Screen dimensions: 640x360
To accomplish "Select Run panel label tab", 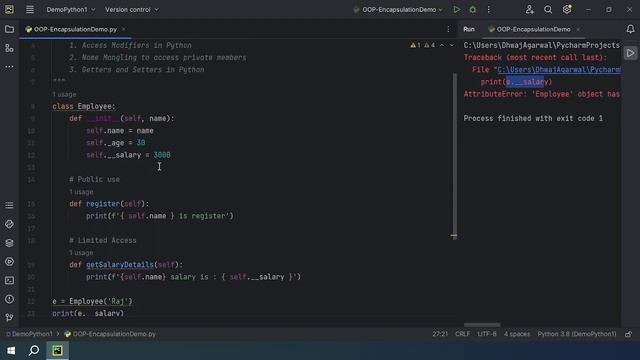I will [469, 29].
